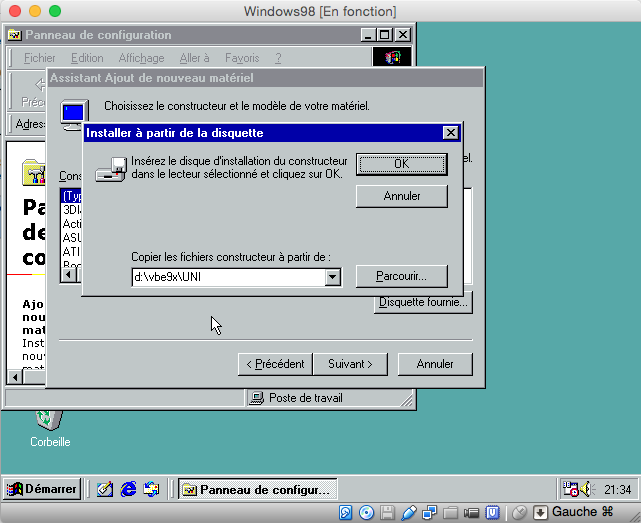The width and height of the screenshot is (641, 523).
Task: Click Control Panel folder icon in left pane
Action: (34, 172)
